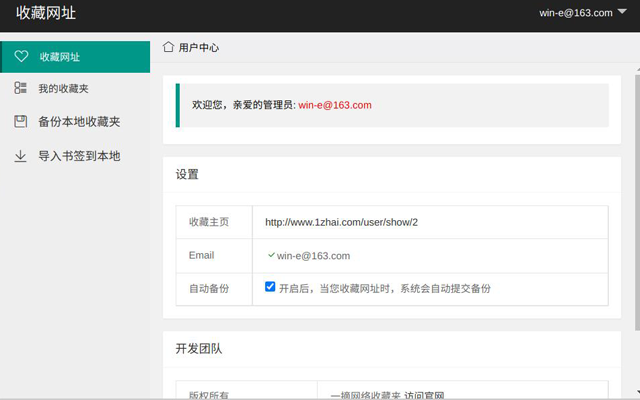This screenshot has width=640, height=400.
Task: Click 用户中心 breadcrumb text
Action: (199, 48)
